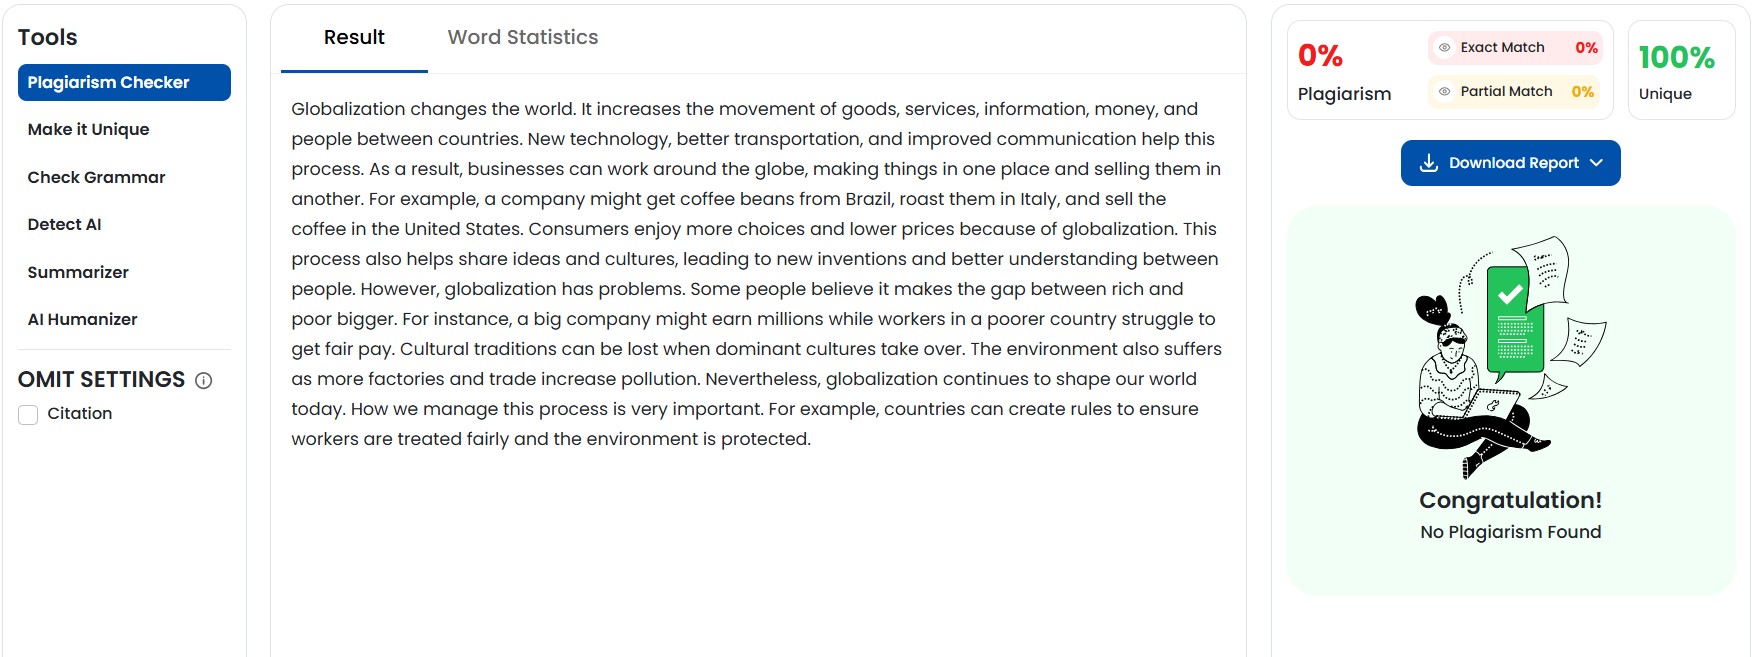Click the Omit Settings info icon
Image resolution: width=1752 pixels, height=657 pixels.
[x=204, y=381]
